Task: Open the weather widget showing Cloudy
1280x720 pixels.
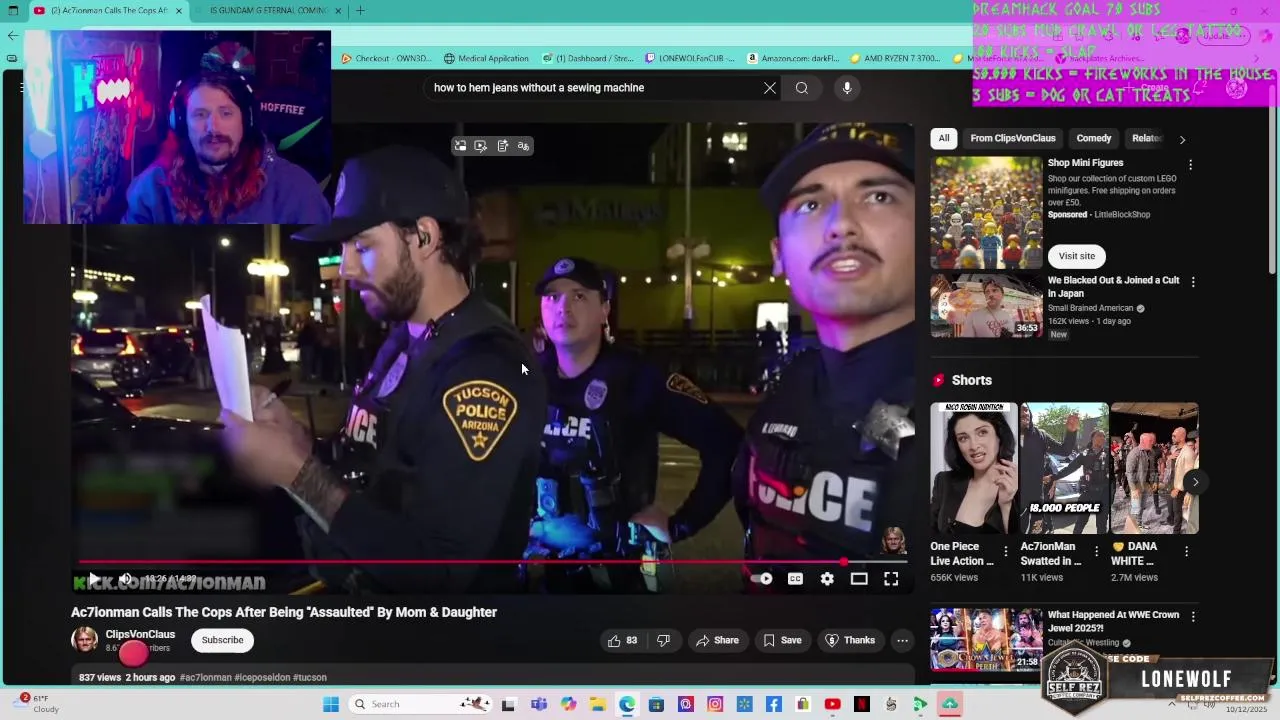Action: pyautogui.click(x=40, y=704)
